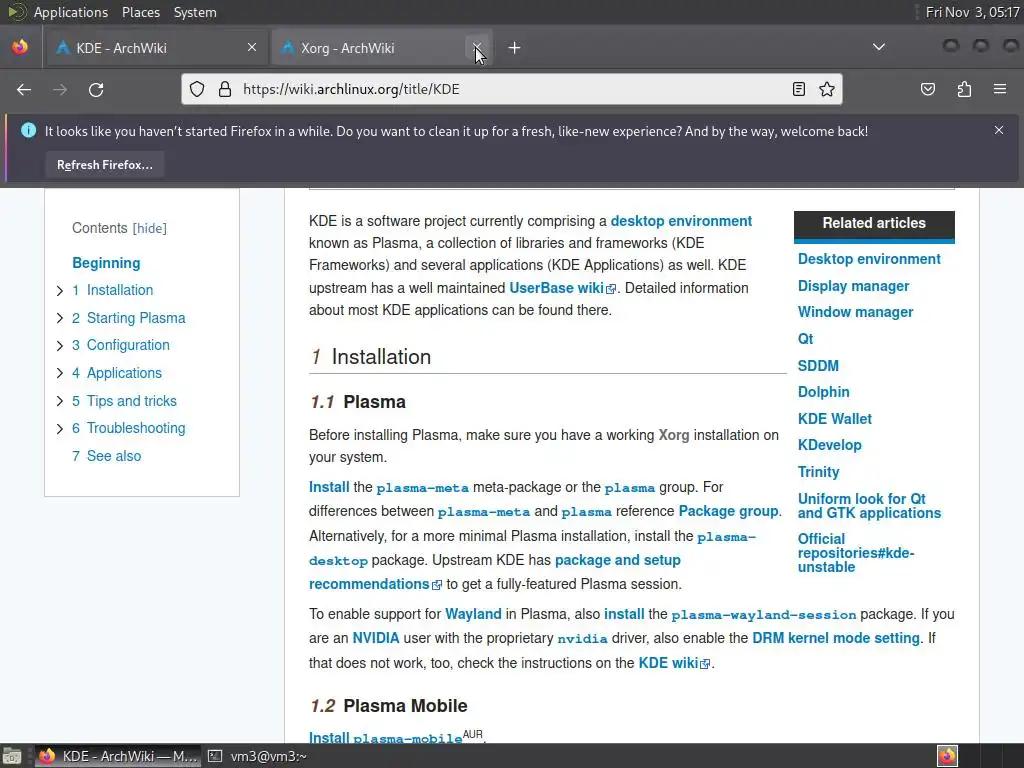Click the clock showing Fri Nov 3, 05:17
The image size is (1024, 768).
pos(972,12)
